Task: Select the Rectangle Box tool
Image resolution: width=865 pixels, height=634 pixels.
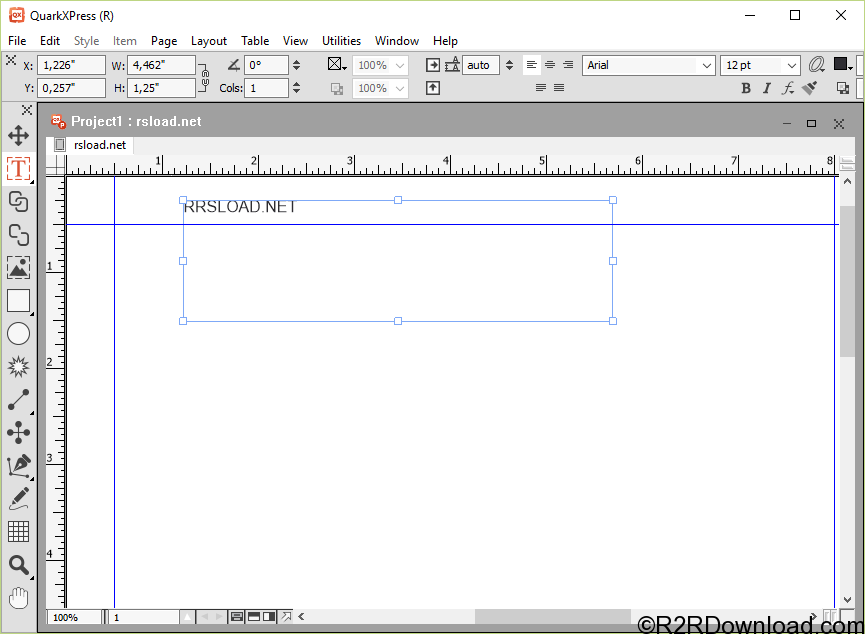Action: click(18, 301)
